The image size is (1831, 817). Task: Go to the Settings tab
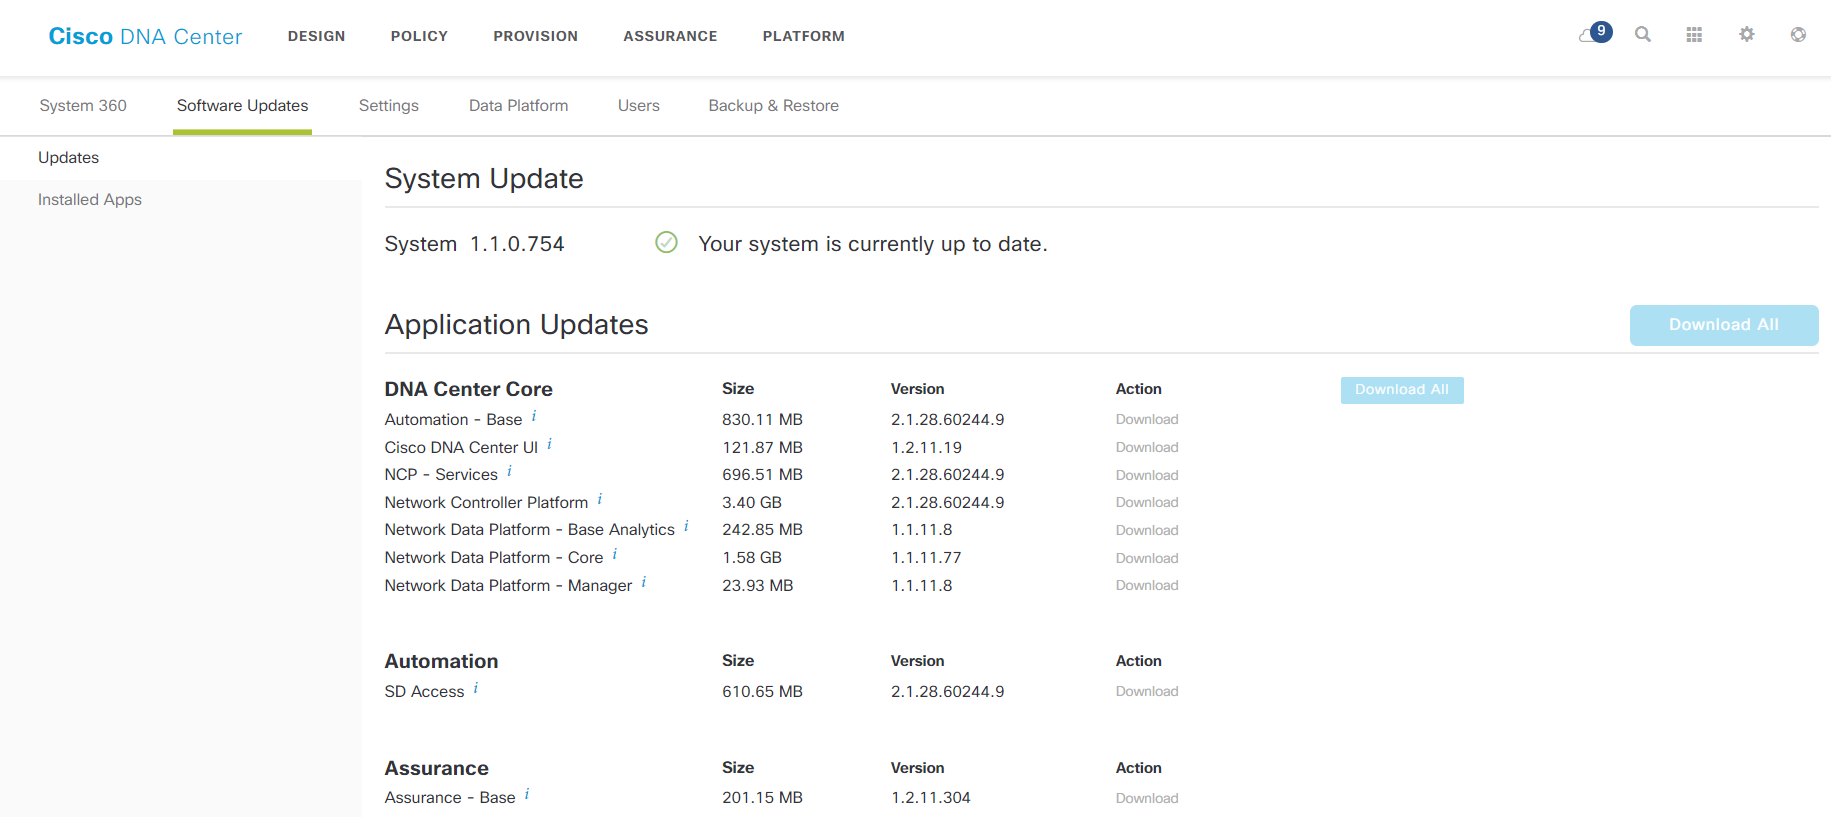tap(389, 106)
